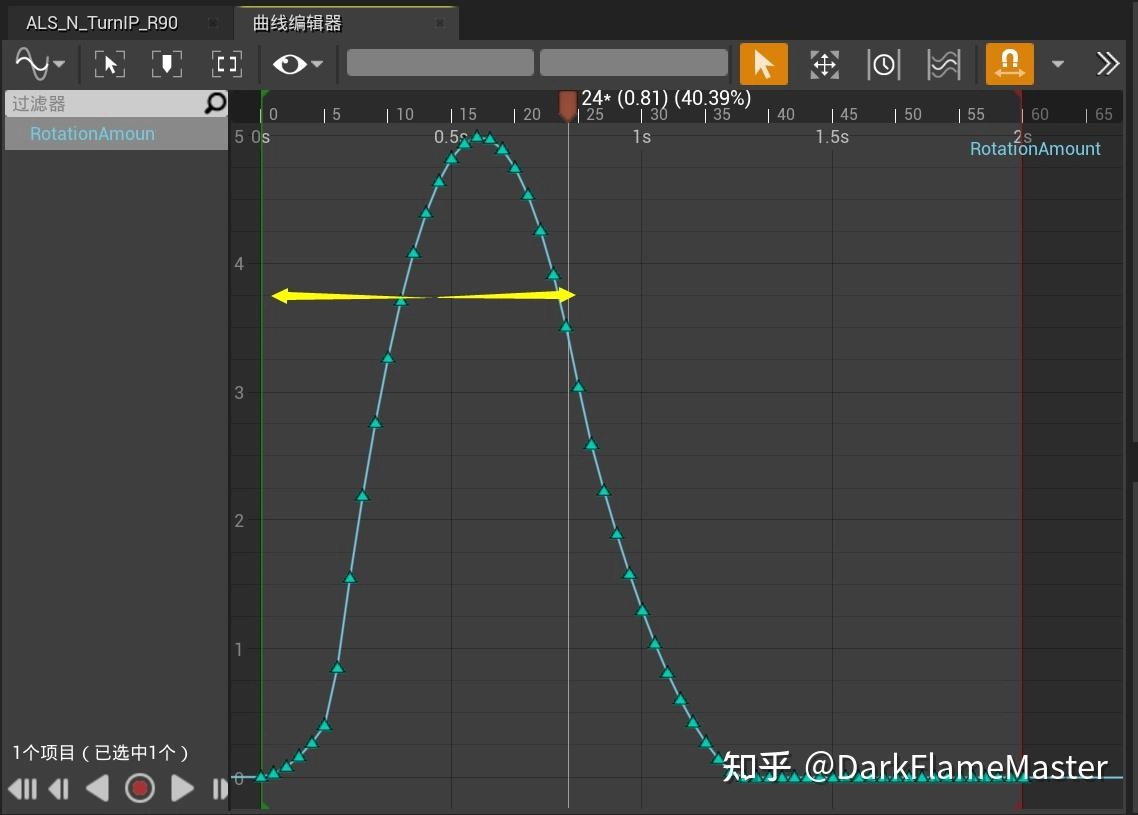Open the snapping options dropdown arrow
This screenshot has width=1138, height=815.
pos(1058,65)
